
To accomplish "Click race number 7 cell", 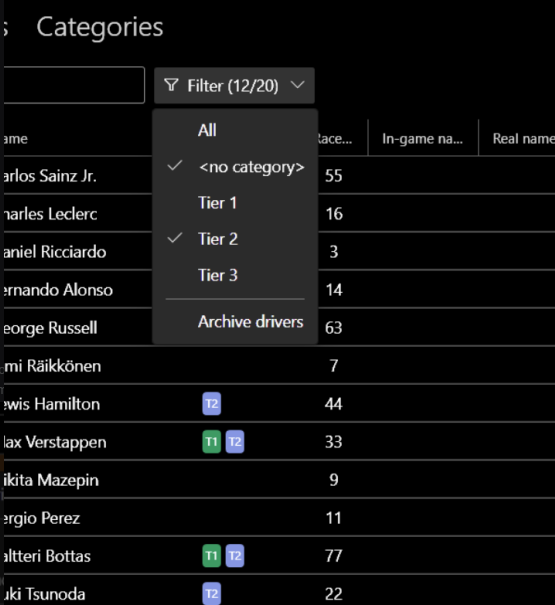I will click(334, 366).
